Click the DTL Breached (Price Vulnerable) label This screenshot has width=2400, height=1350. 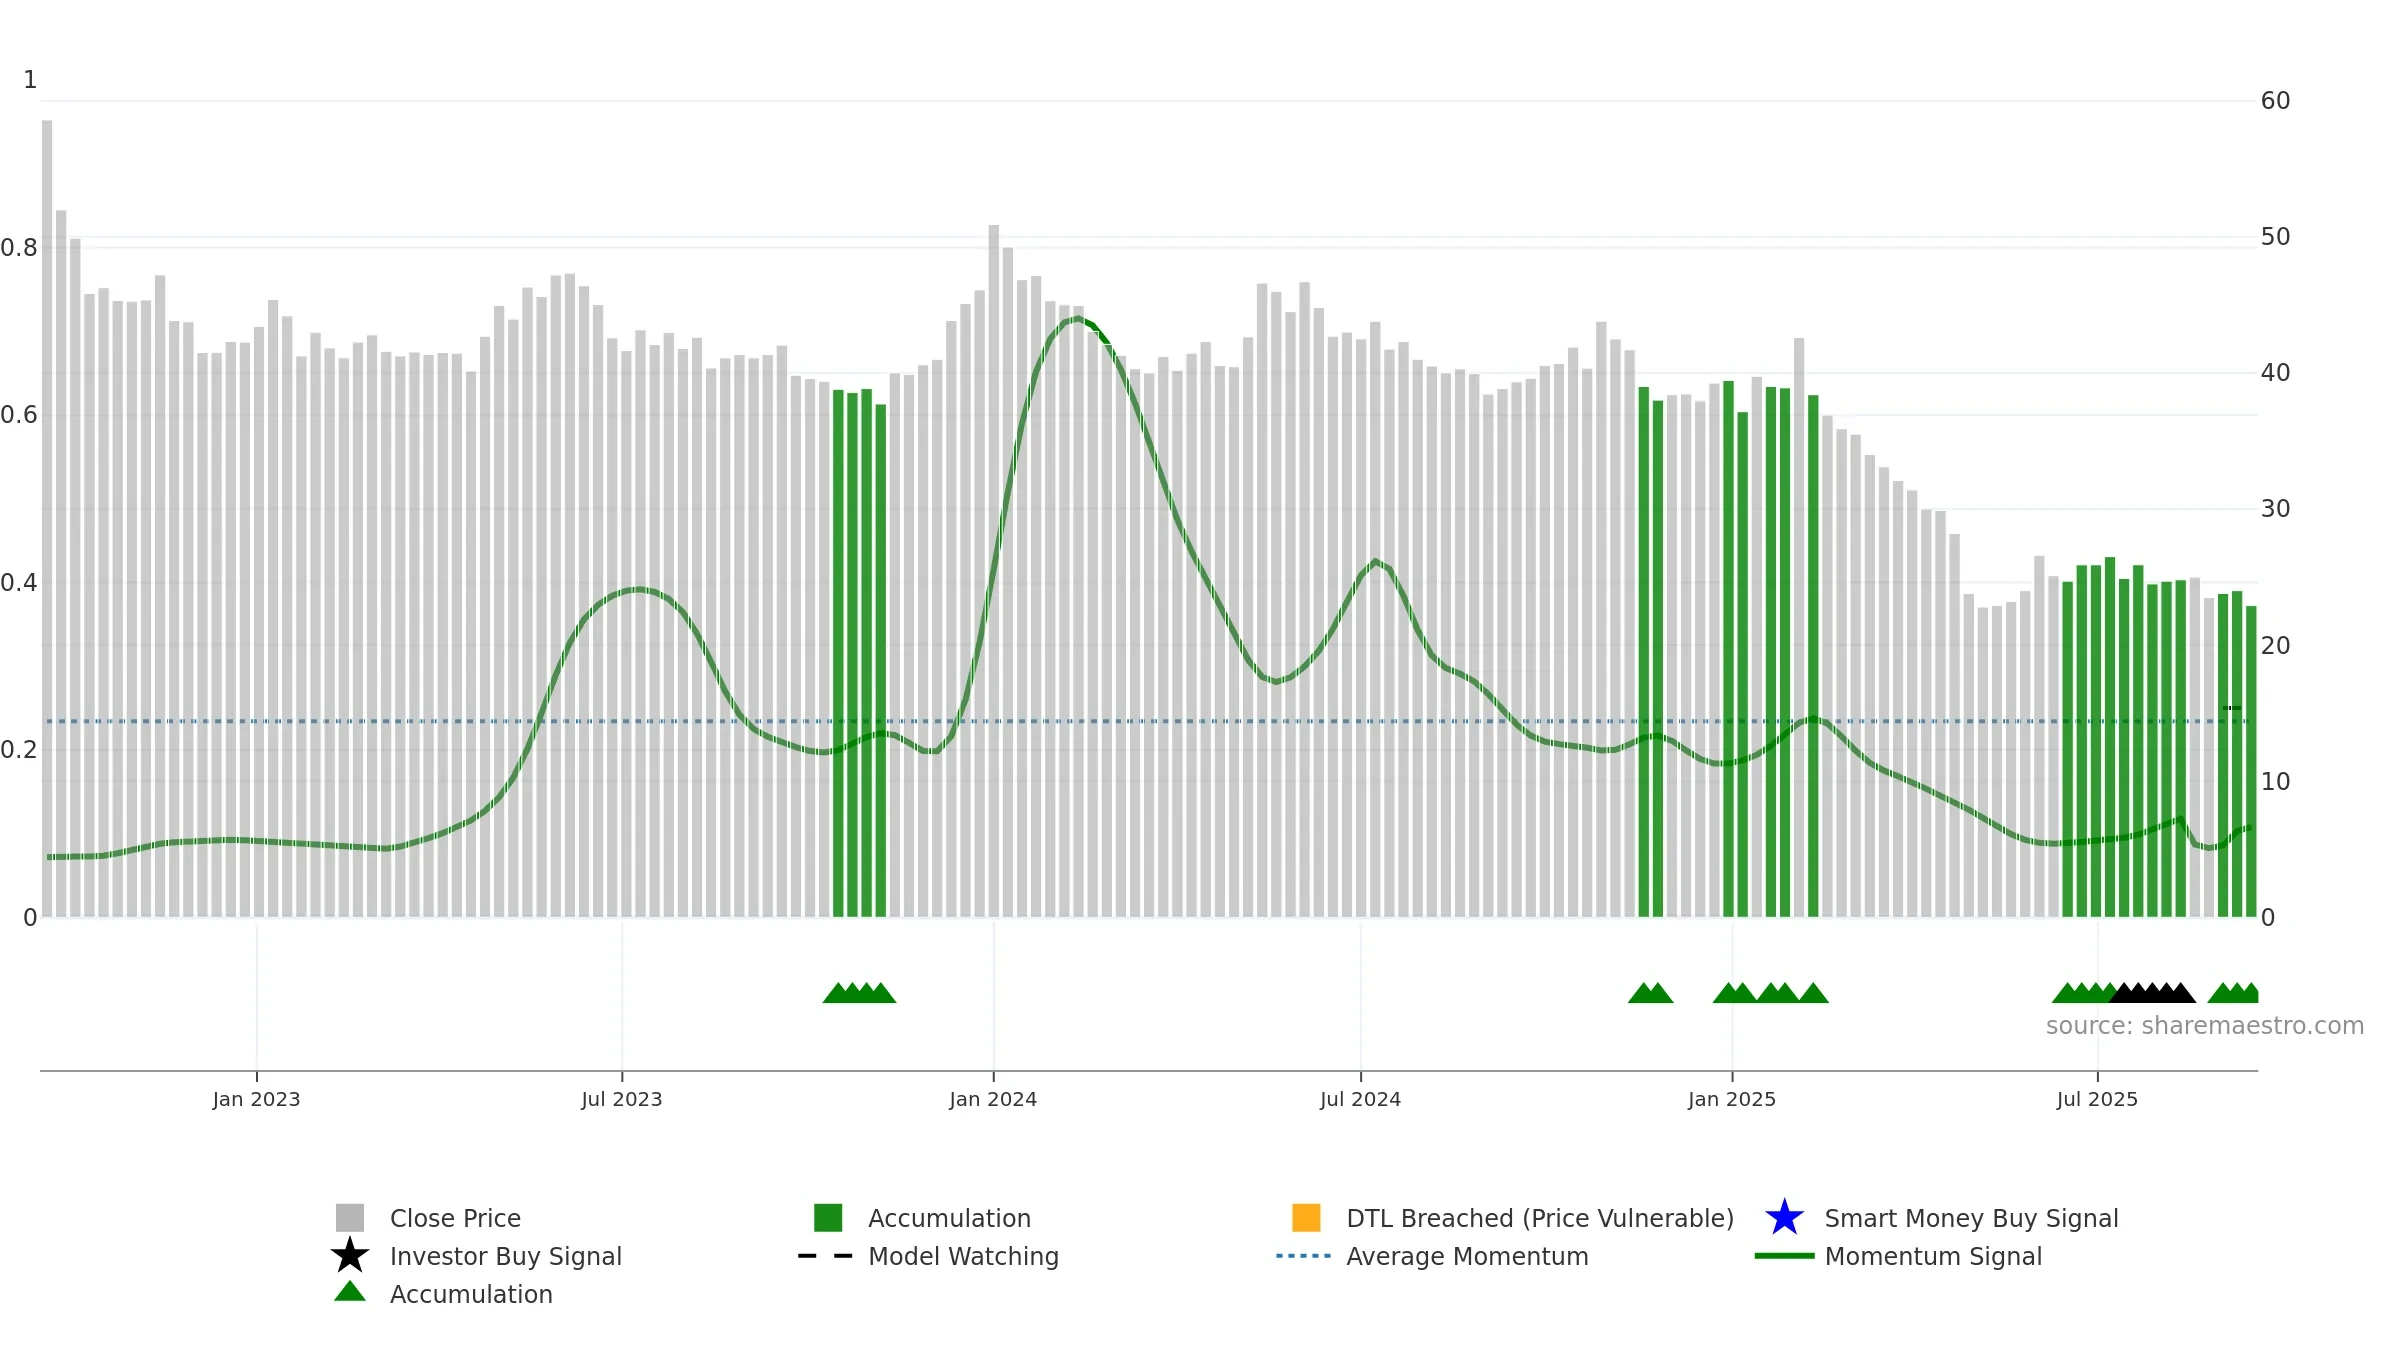[1540, 1218]
